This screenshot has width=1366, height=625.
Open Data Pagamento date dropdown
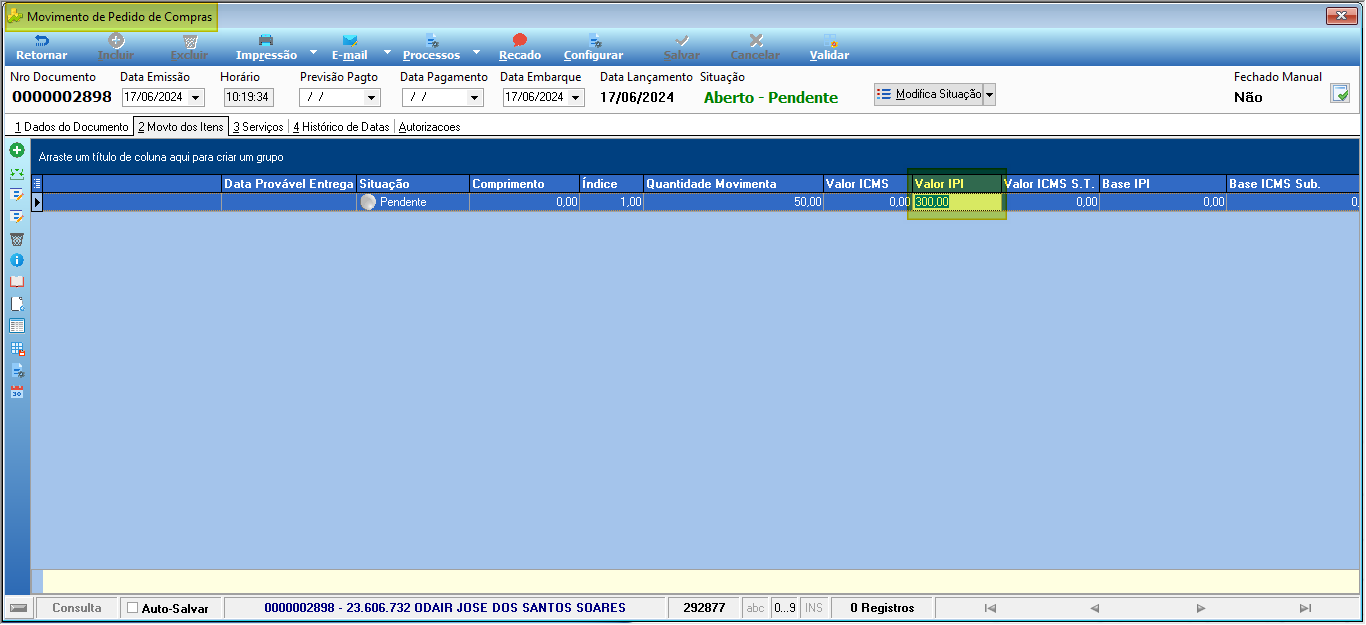pos(475,98)
